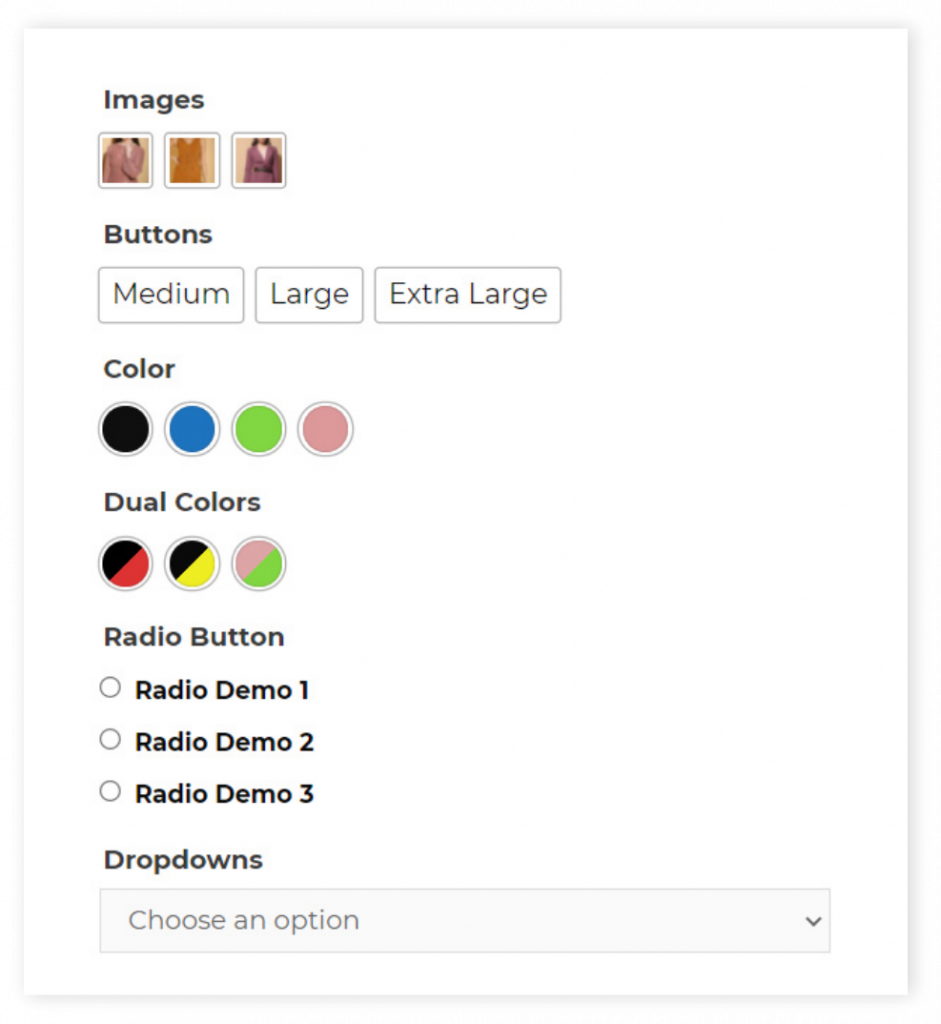Toggle the Radio Demo 3 radio button
The image size is (941, 1024).
110,791
